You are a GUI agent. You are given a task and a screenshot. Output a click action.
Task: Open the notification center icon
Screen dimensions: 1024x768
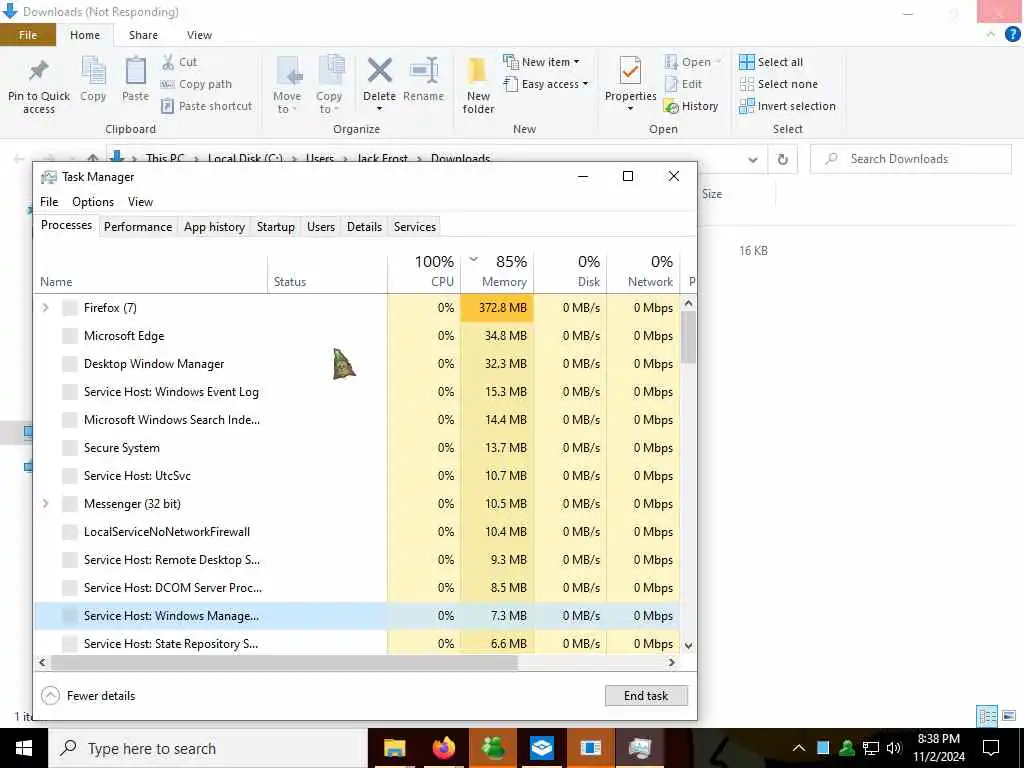pos(991,748)
